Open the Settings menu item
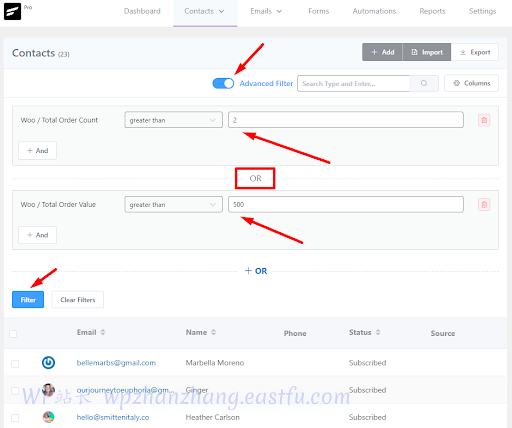The width and height of the screenshot is (512, 428). pyautogui.click(x=482, y=11)
